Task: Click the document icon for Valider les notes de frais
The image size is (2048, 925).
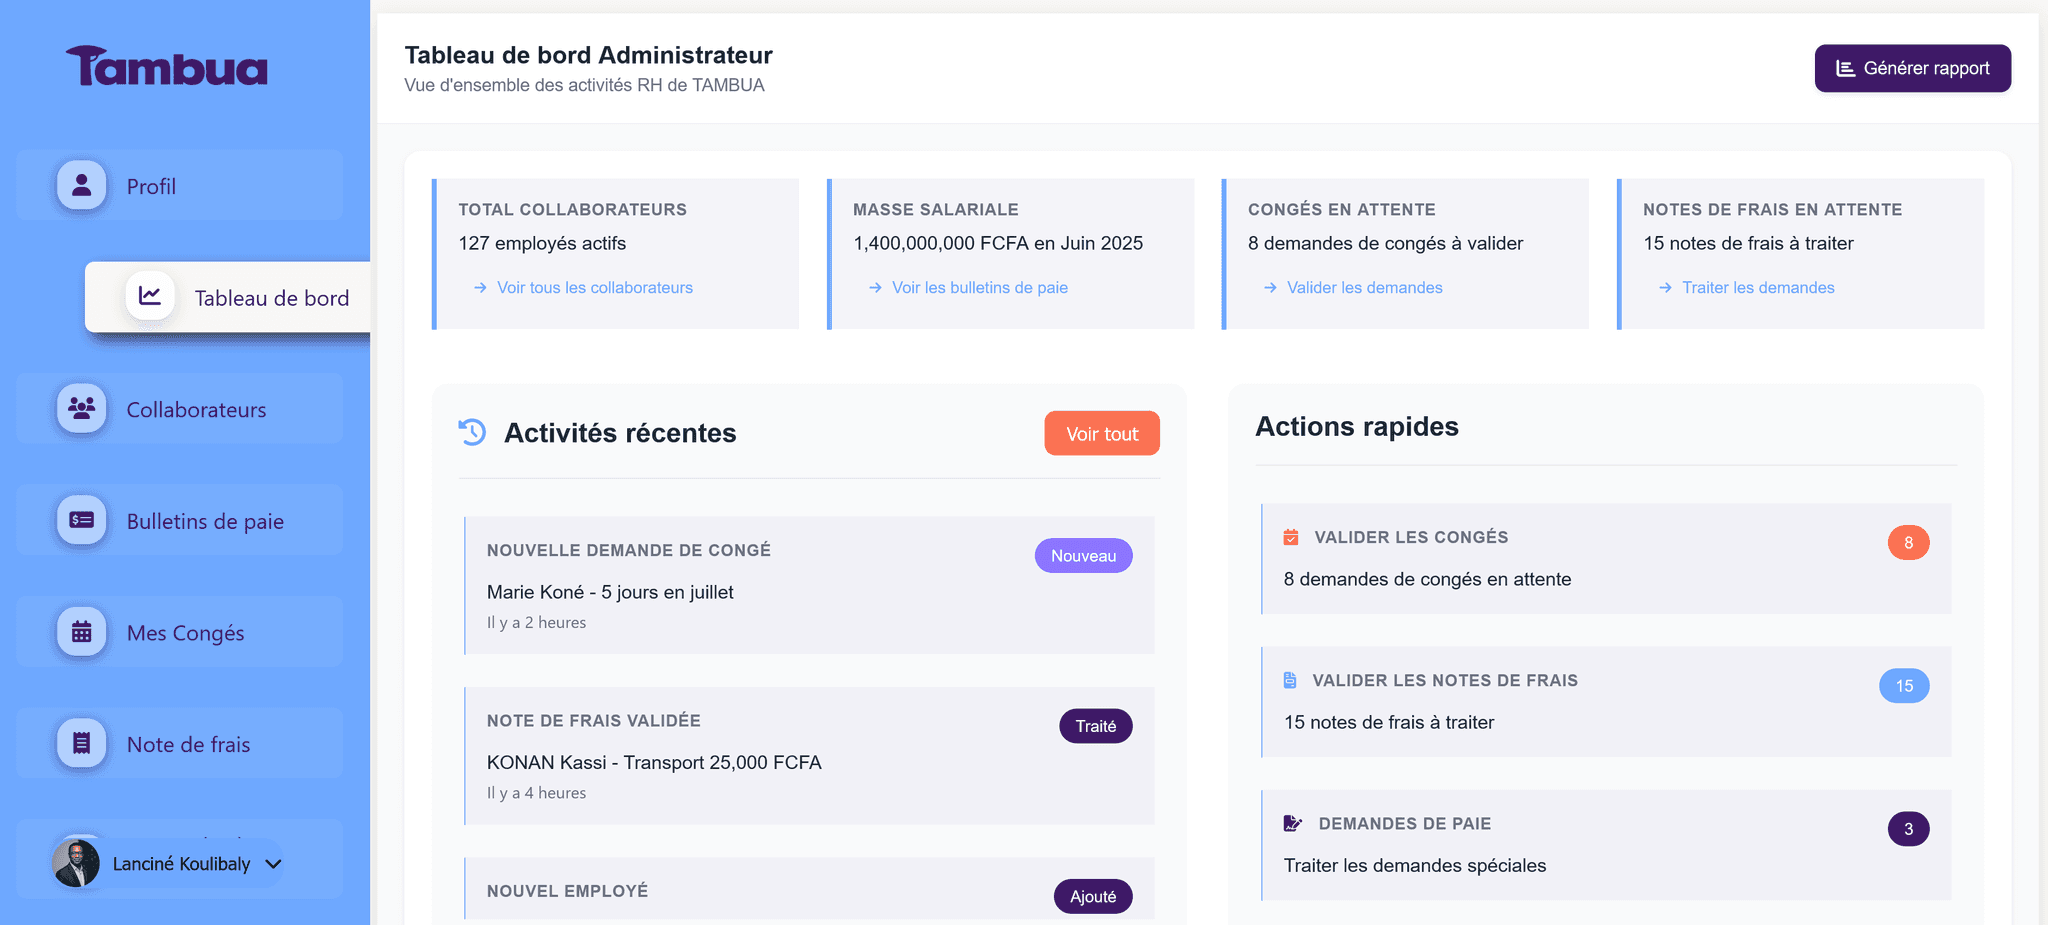Action: pos(1290,679)
